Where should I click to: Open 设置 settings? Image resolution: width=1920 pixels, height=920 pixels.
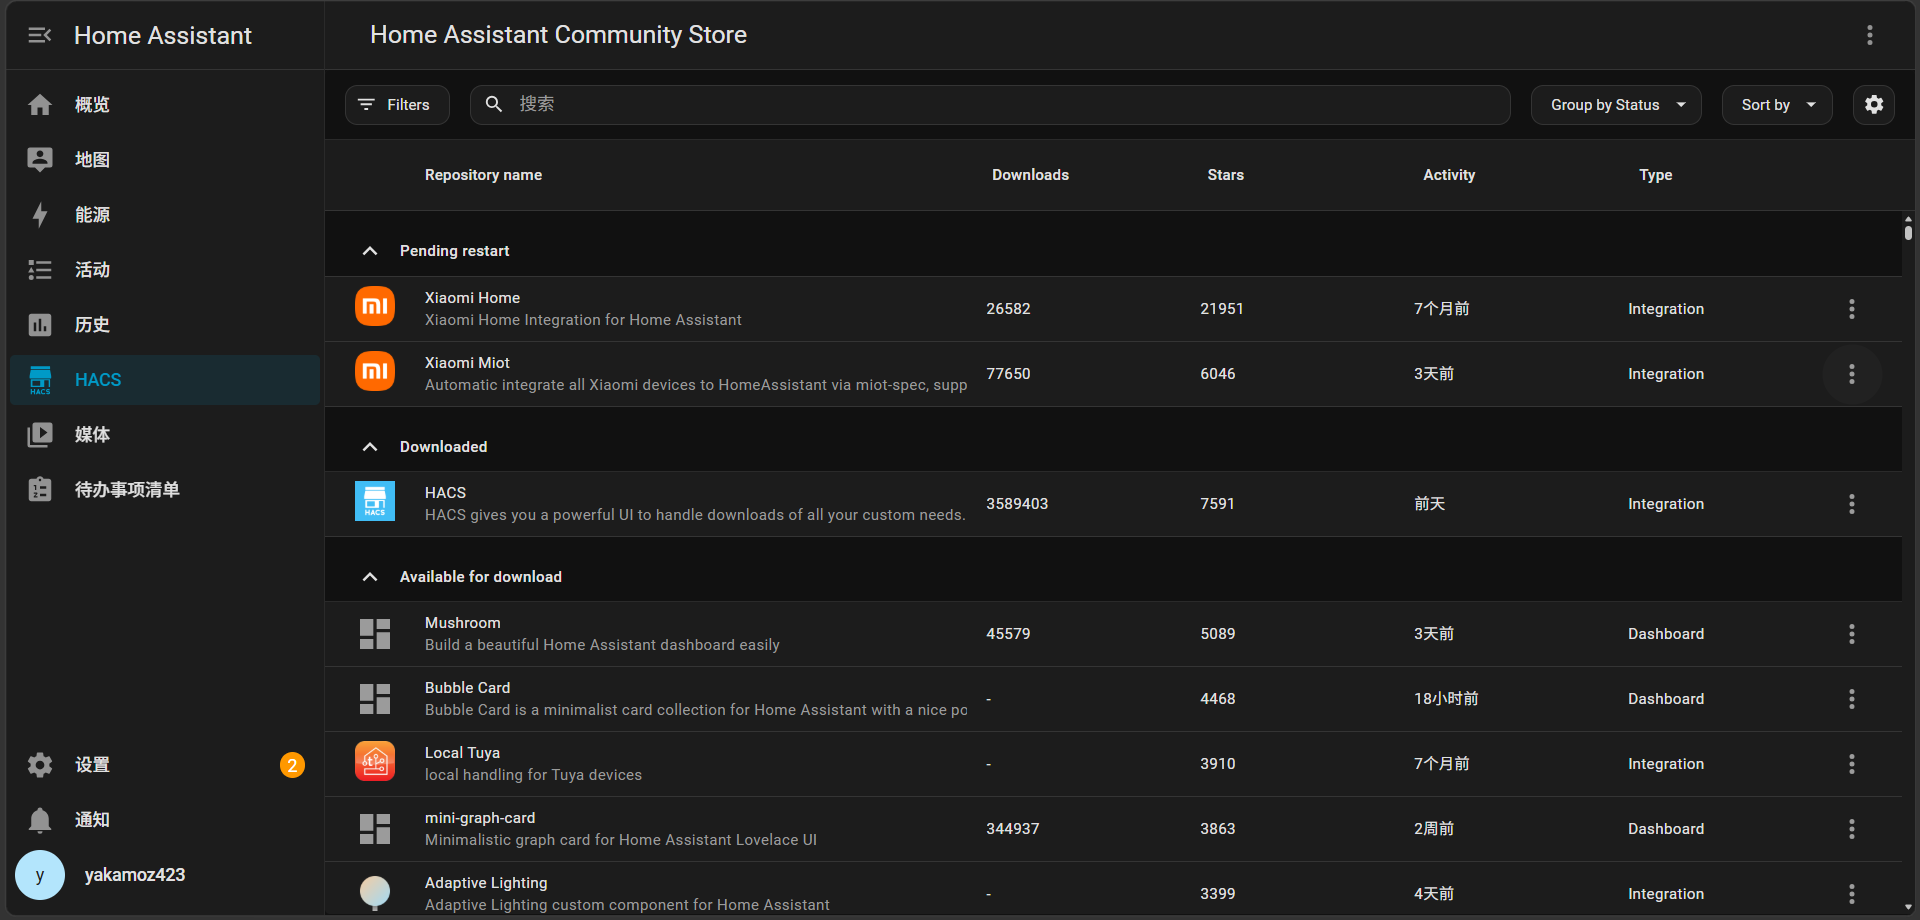pos(165,765)
